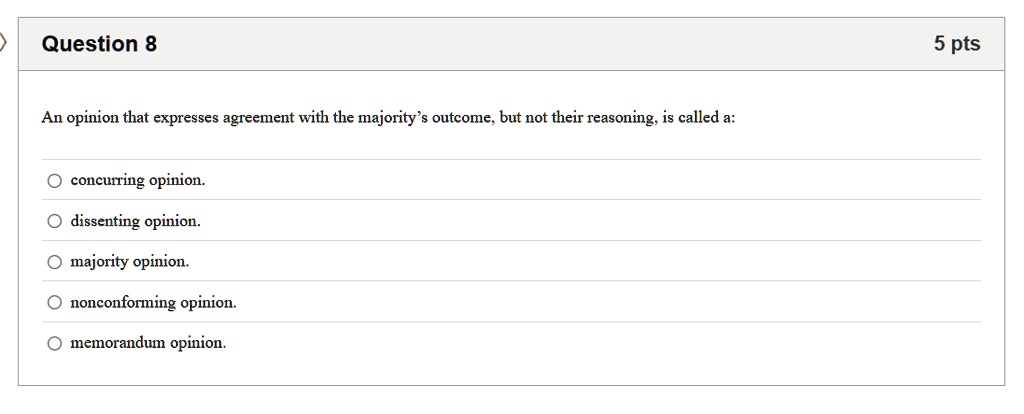Select the dissenting opinion radio button
Screen dimensions: 1024x414
(x=54, y=221)
